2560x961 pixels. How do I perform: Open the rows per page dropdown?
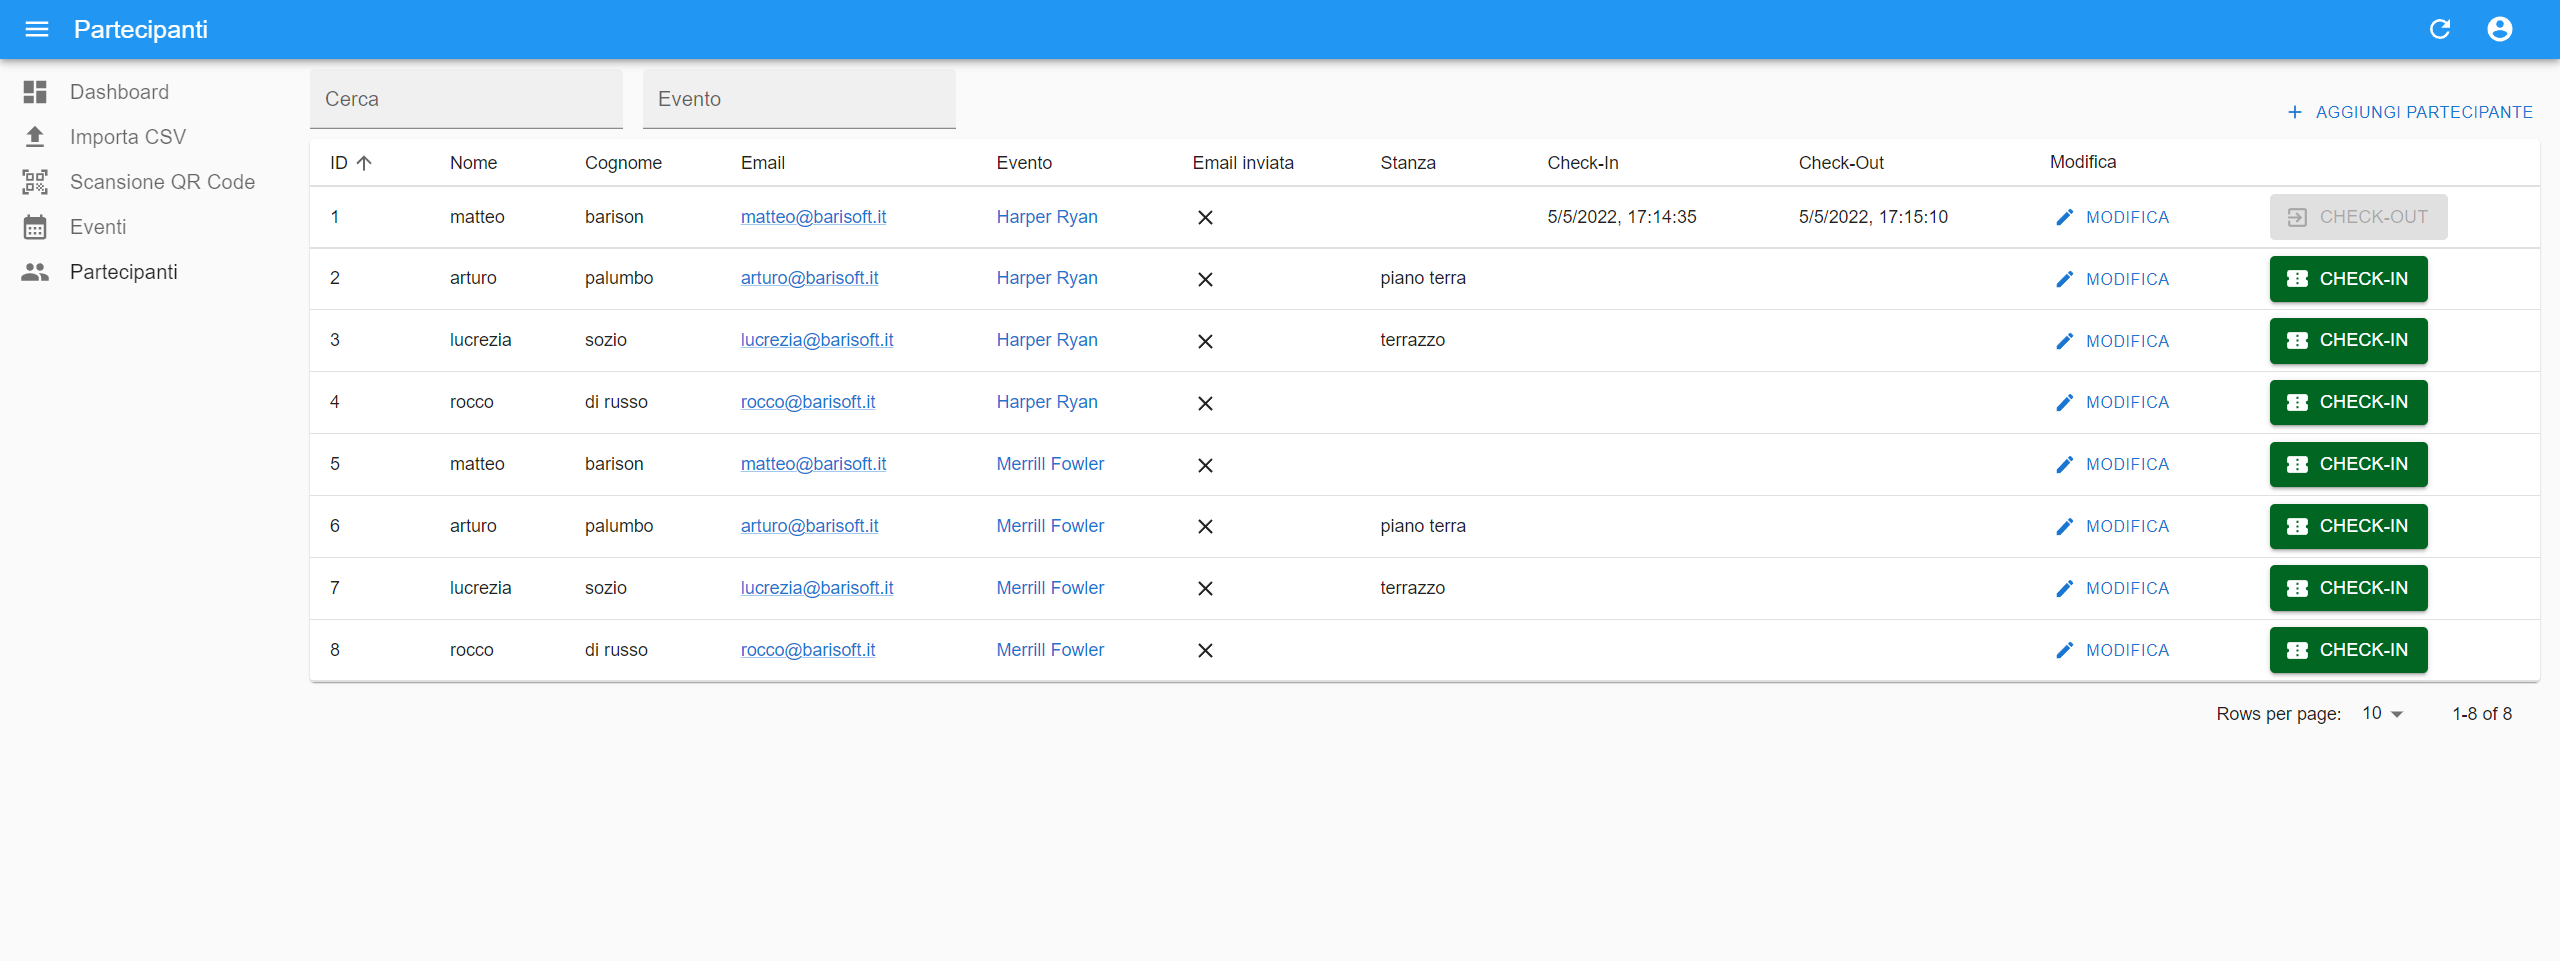pyautogui.click(x=2382, y=714)
